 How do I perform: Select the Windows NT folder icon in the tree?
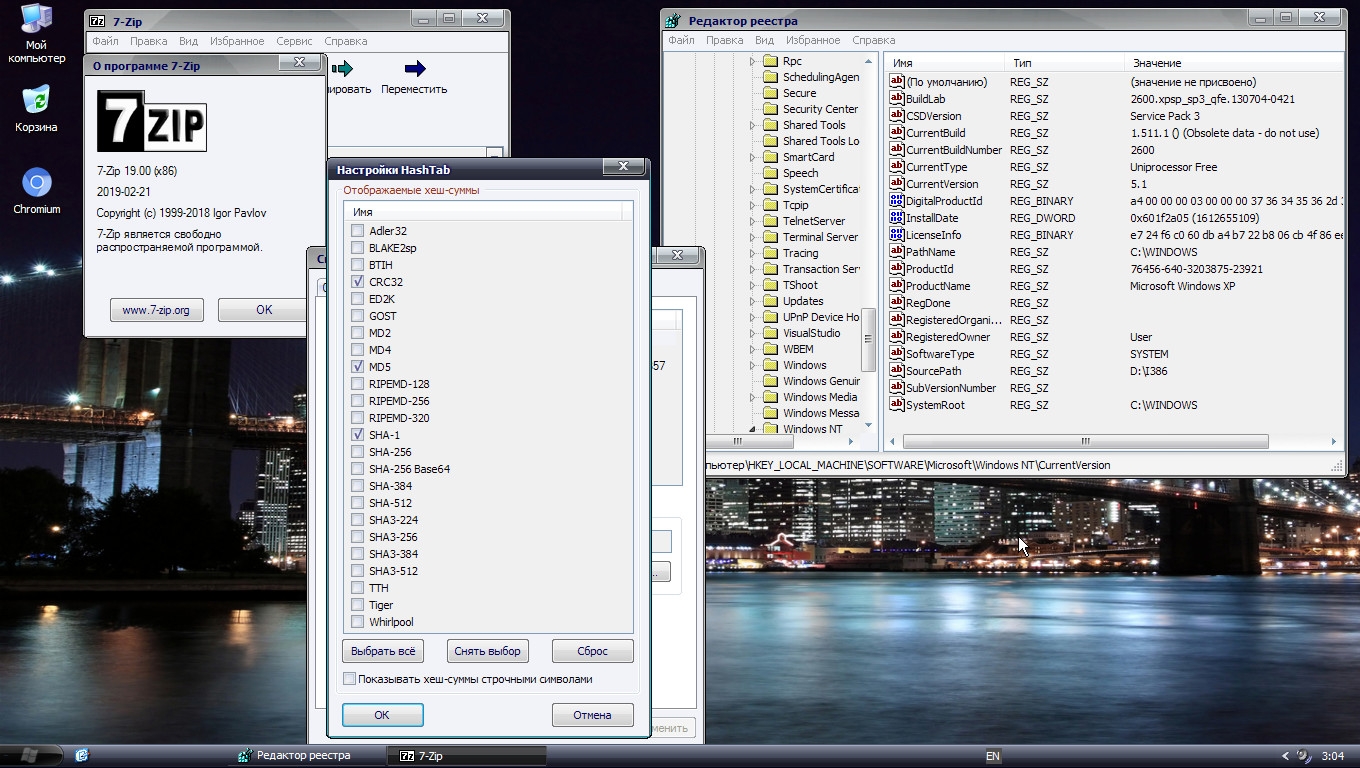770,429
